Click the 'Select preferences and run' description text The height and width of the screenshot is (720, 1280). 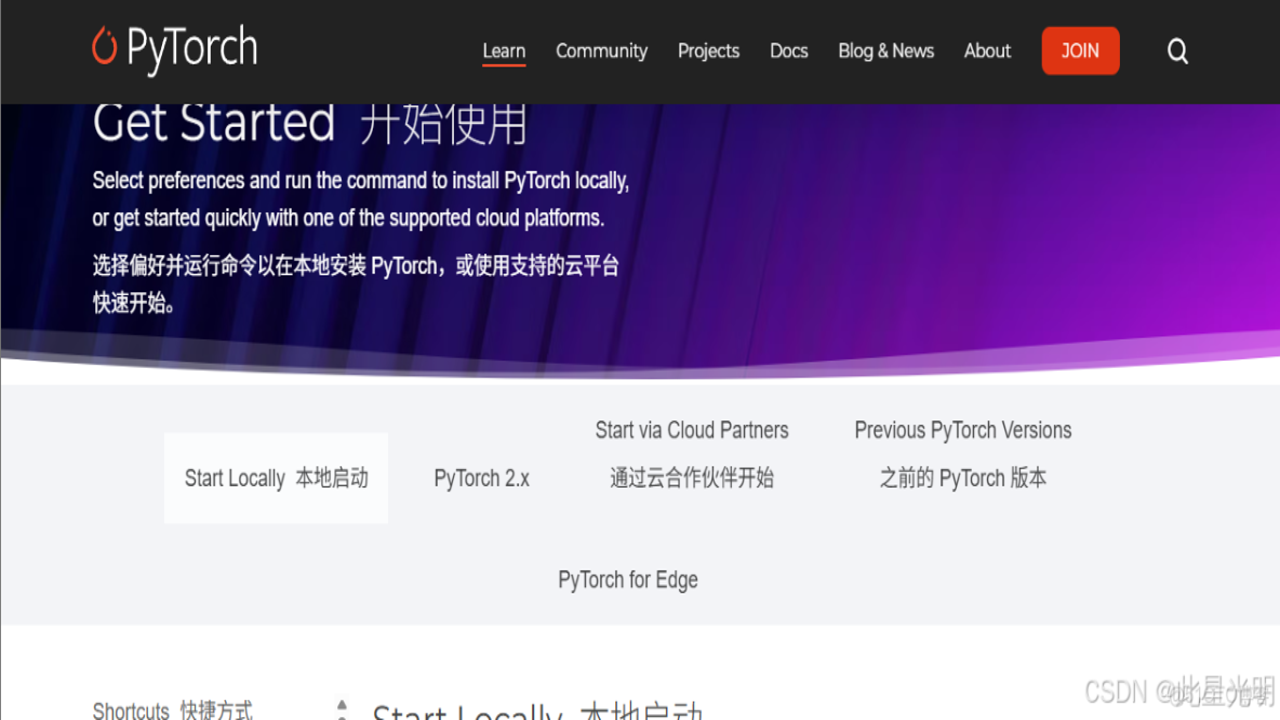(361, 199)
